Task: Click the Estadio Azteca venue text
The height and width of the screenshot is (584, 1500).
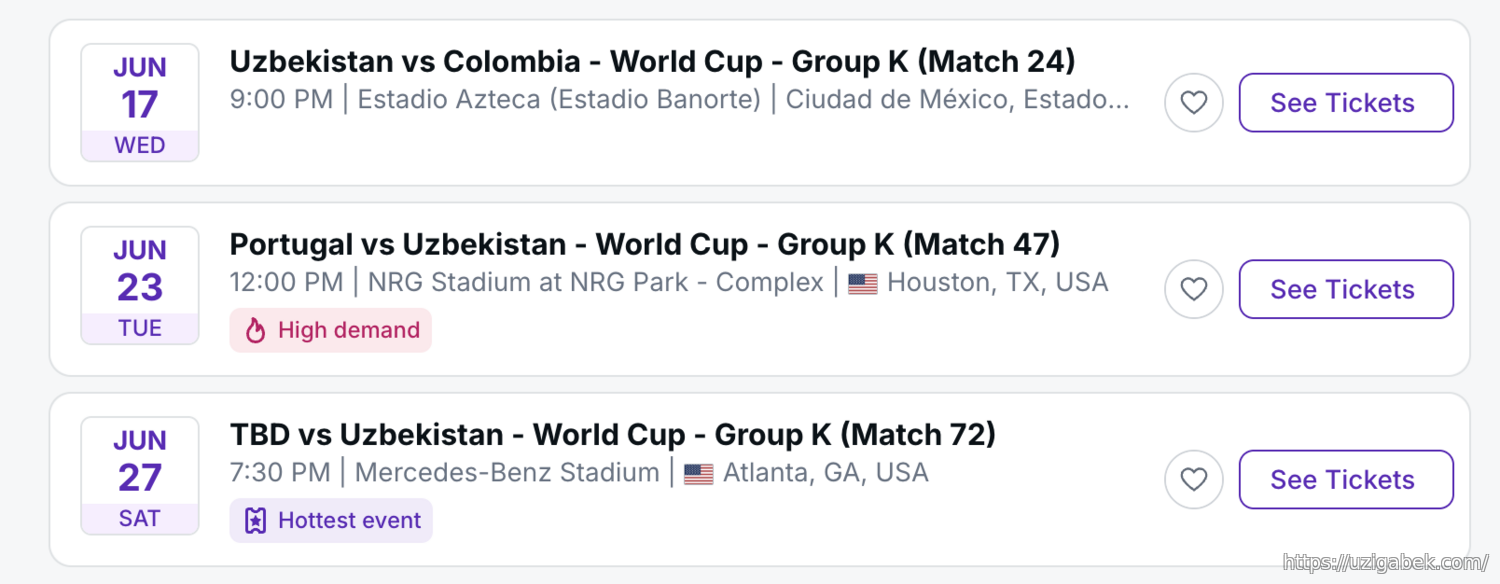Action: [559, 100]
